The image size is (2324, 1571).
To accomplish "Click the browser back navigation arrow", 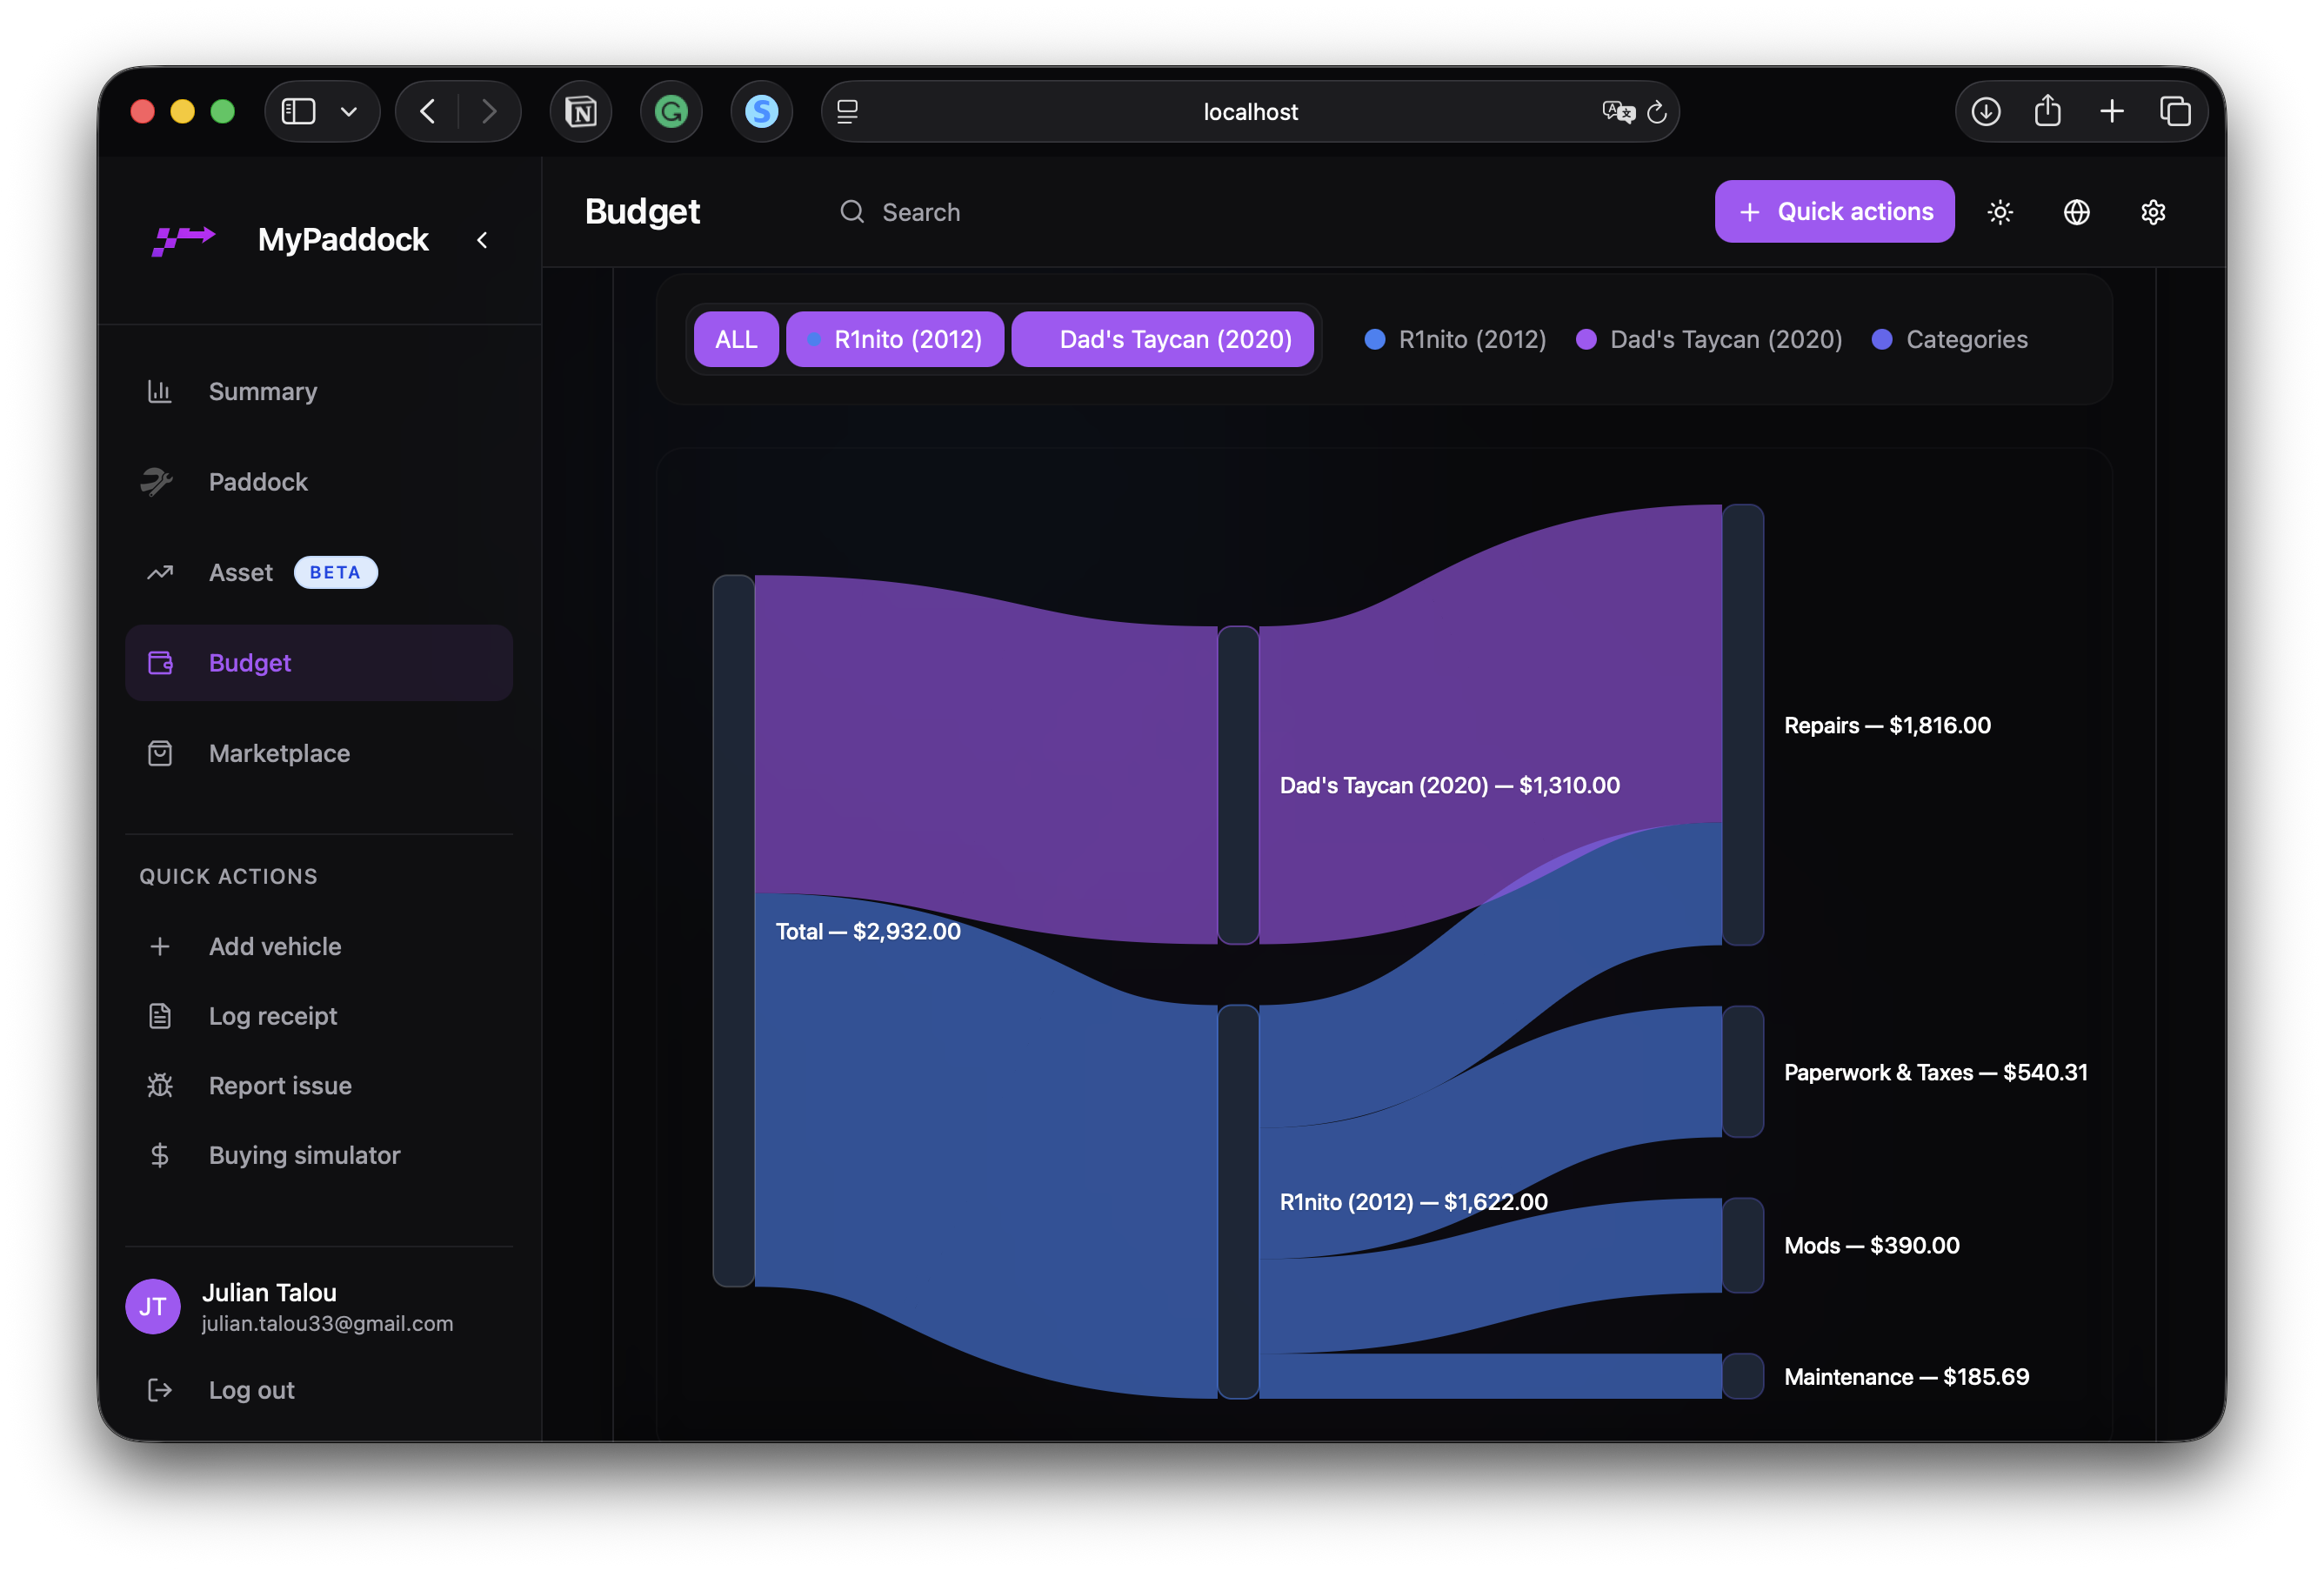I will (427, 111).
